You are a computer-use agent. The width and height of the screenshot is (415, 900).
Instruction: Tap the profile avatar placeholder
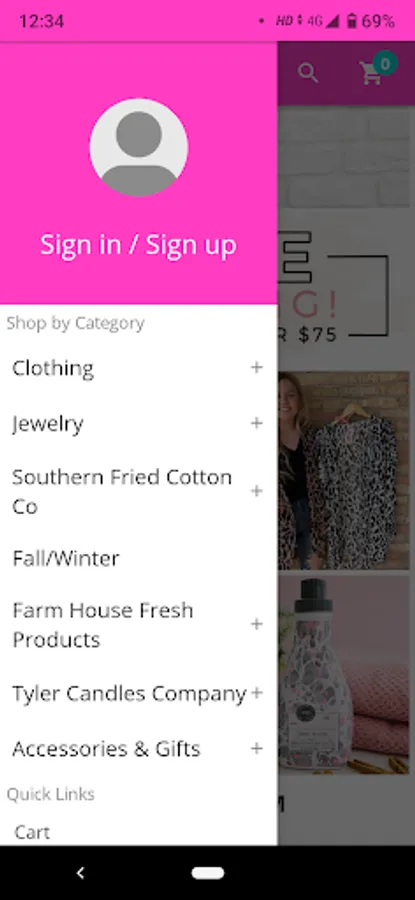(138, 148)
